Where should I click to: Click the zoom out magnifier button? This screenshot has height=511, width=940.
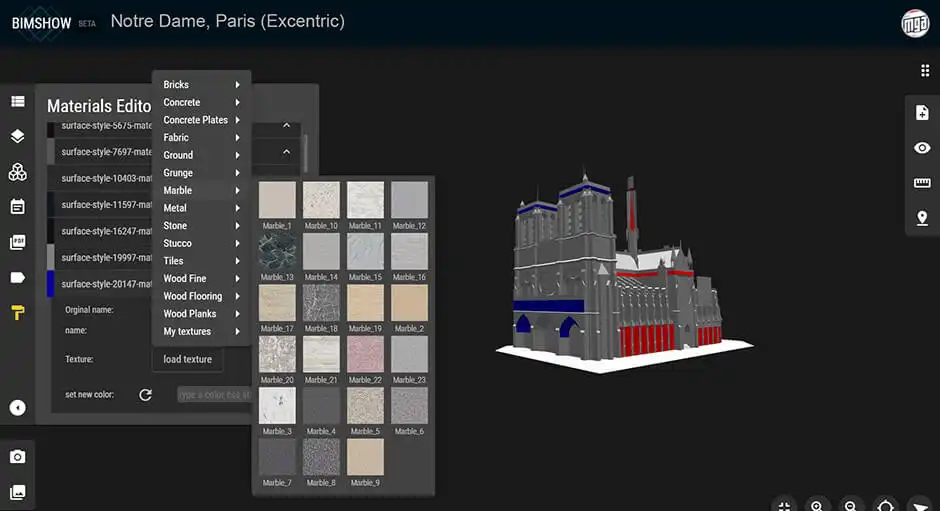click(851, 506)
